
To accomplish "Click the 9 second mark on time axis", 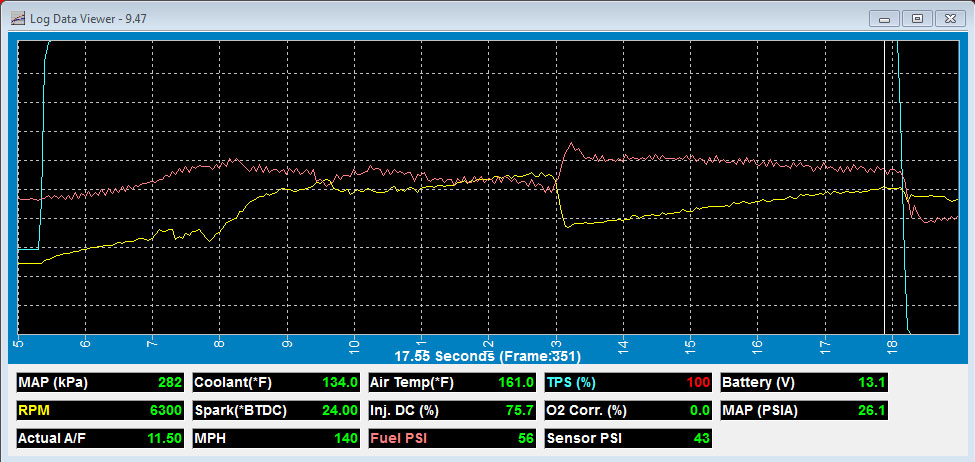I will pos(287,342).
